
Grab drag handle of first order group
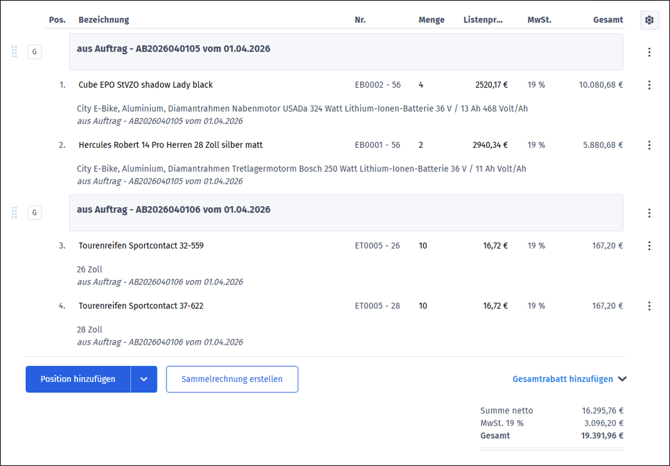click(14, 52)
